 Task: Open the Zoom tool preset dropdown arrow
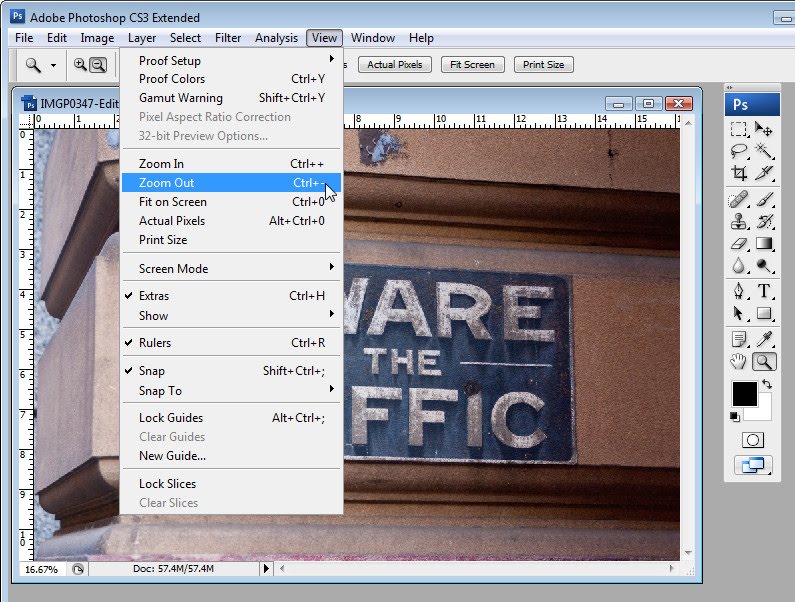click(53, 65)
